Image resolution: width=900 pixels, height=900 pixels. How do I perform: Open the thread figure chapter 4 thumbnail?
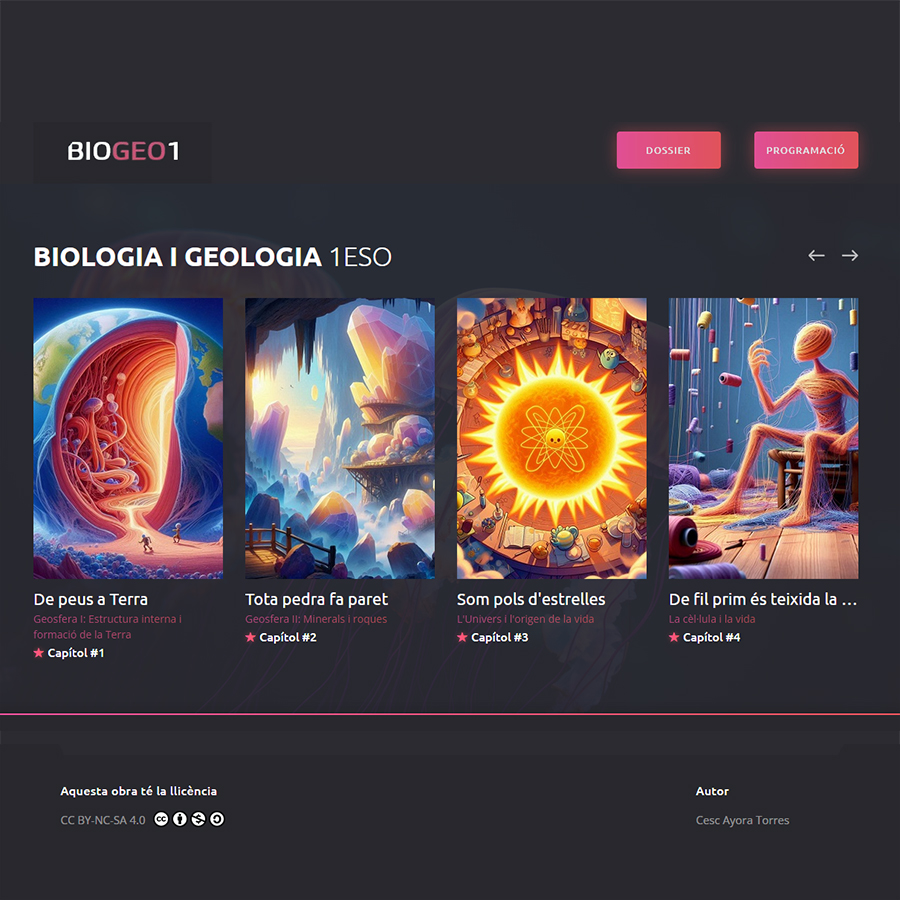[x=763, y=438]
